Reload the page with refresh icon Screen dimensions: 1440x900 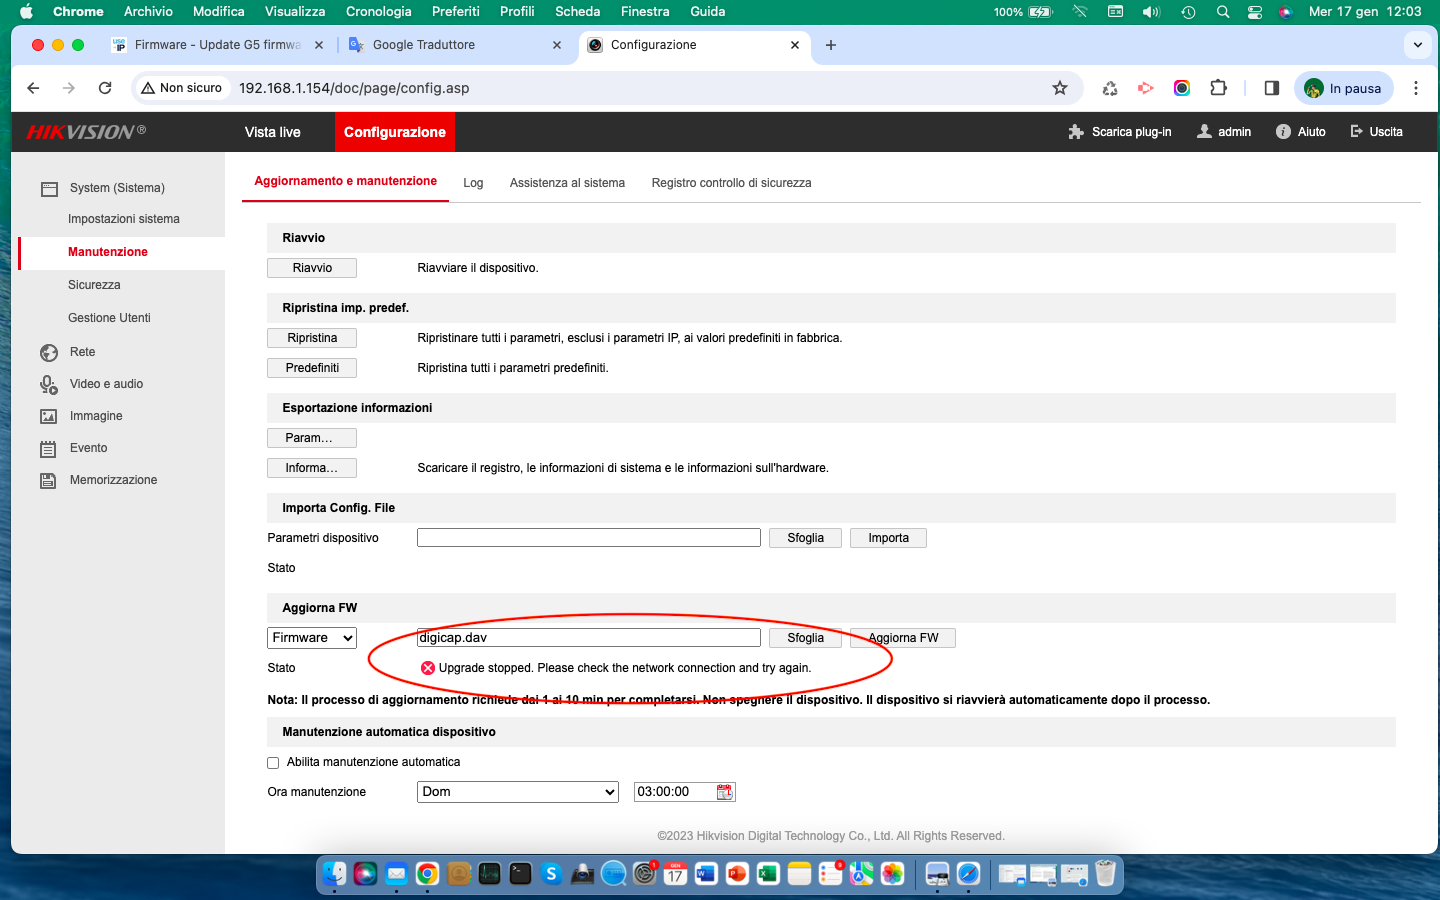pyautogui.click(x=105, y=88)
